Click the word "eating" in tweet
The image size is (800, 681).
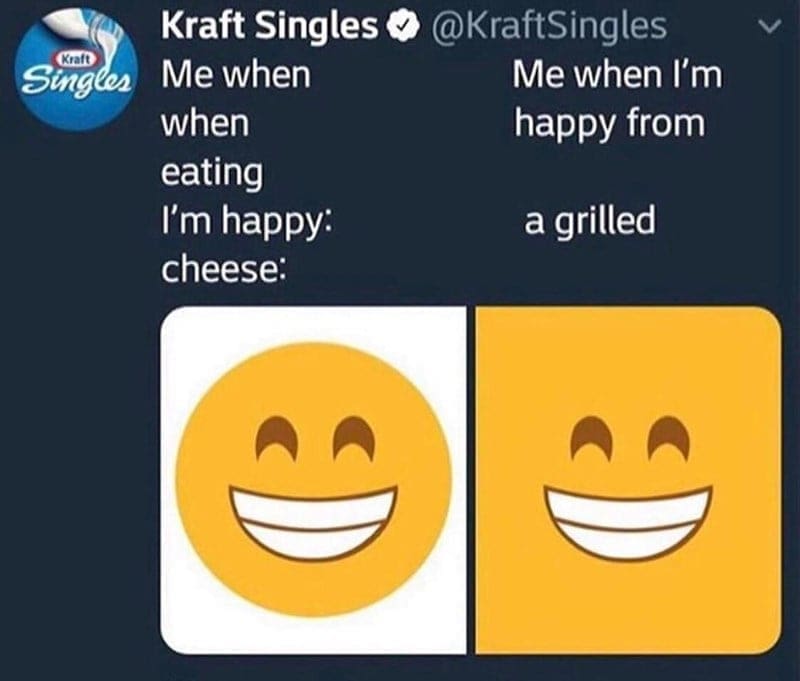(212, 172)
